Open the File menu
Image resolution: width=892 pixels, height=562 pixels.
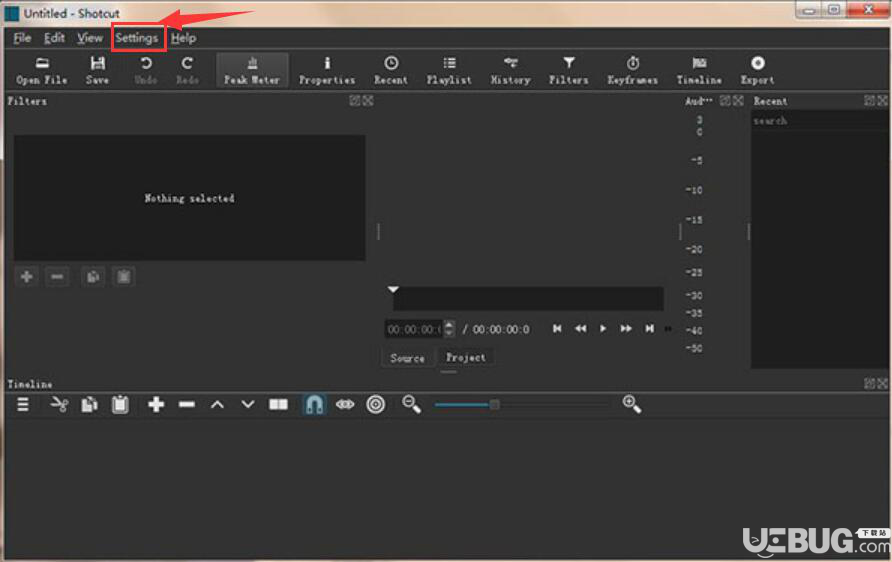(22, 38)
